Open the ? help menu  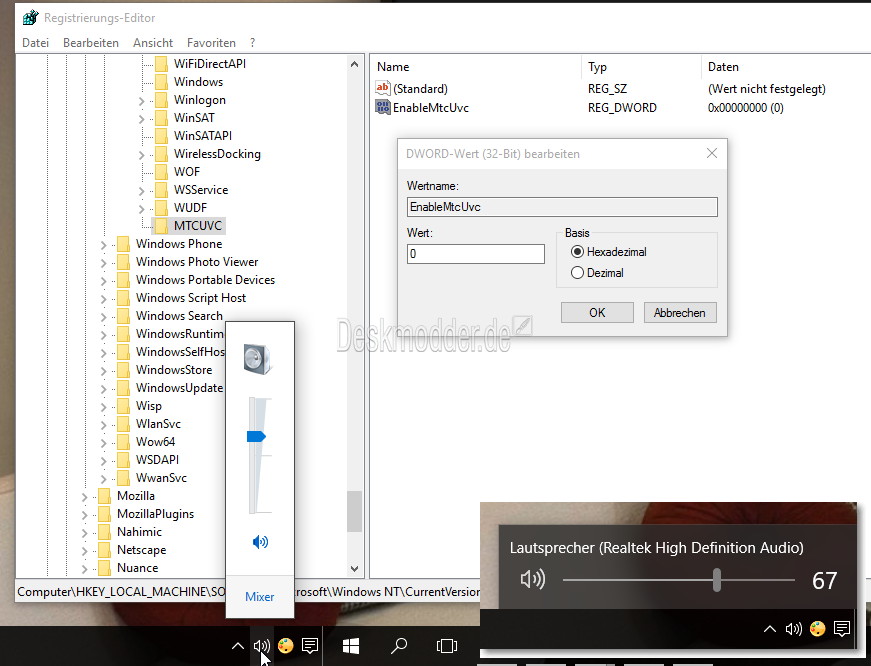[253, 43]
